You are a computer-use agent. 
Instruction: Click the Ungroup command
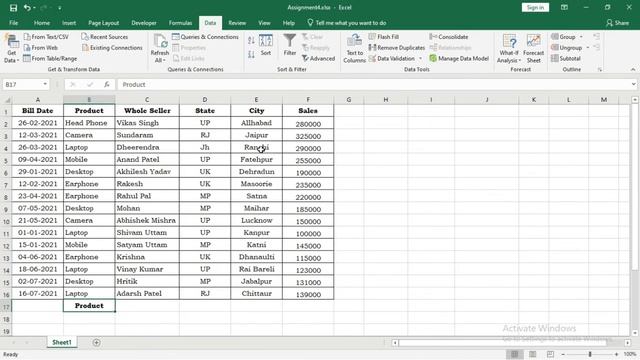click(567, 48)
